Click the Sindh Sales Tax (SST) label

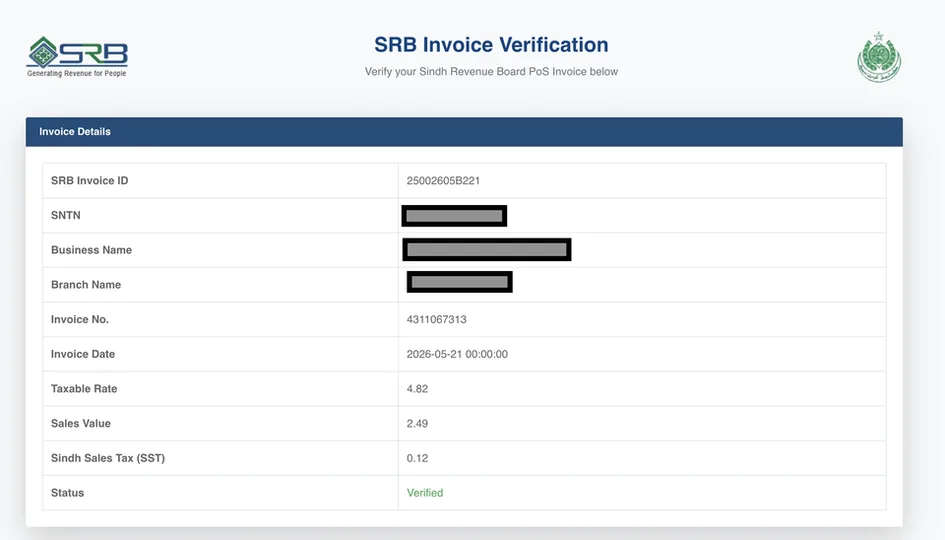[108, 458]
